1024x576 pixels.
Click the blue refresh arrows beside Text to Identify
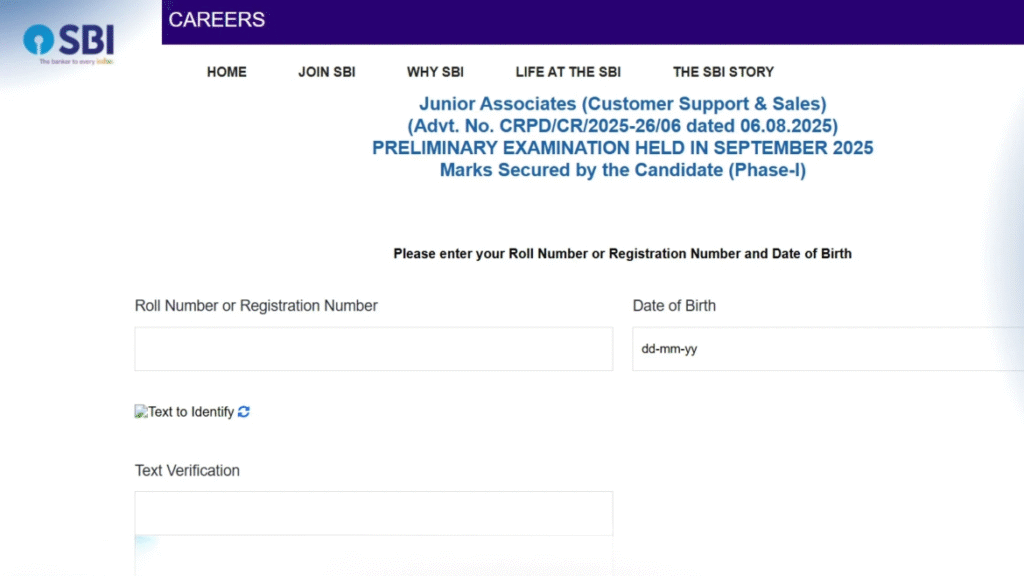point(243,411)
